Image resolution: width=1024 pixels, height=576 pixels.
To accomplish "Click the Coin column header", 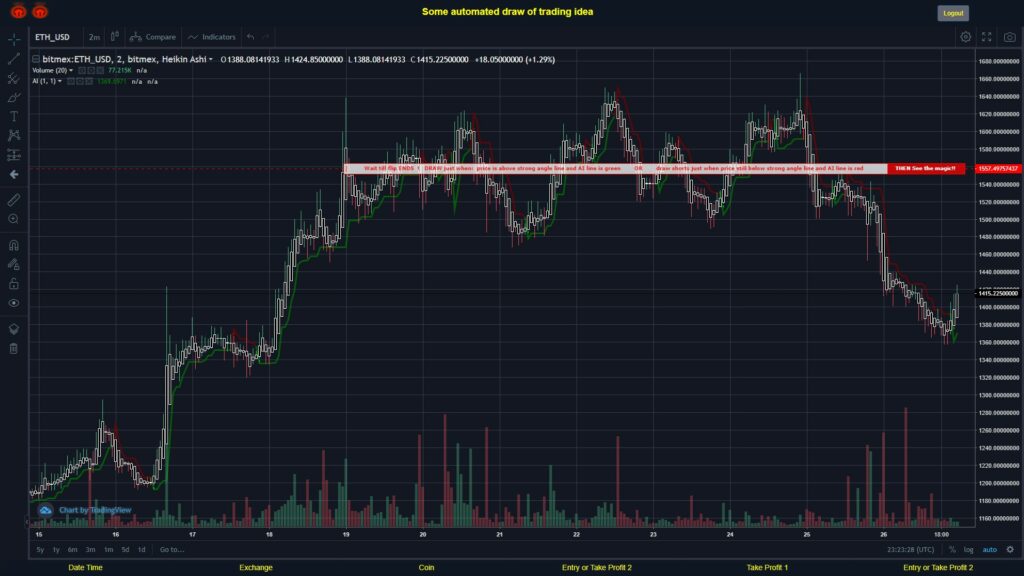I will click(x=426, y=568).
